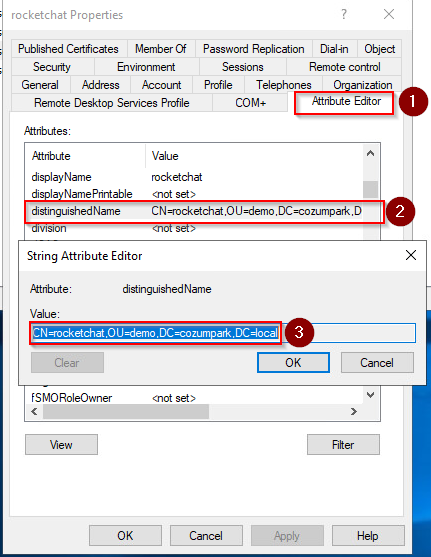Click the help question mark icon
This screenshot has height=557, width=431.
(344, 14)
